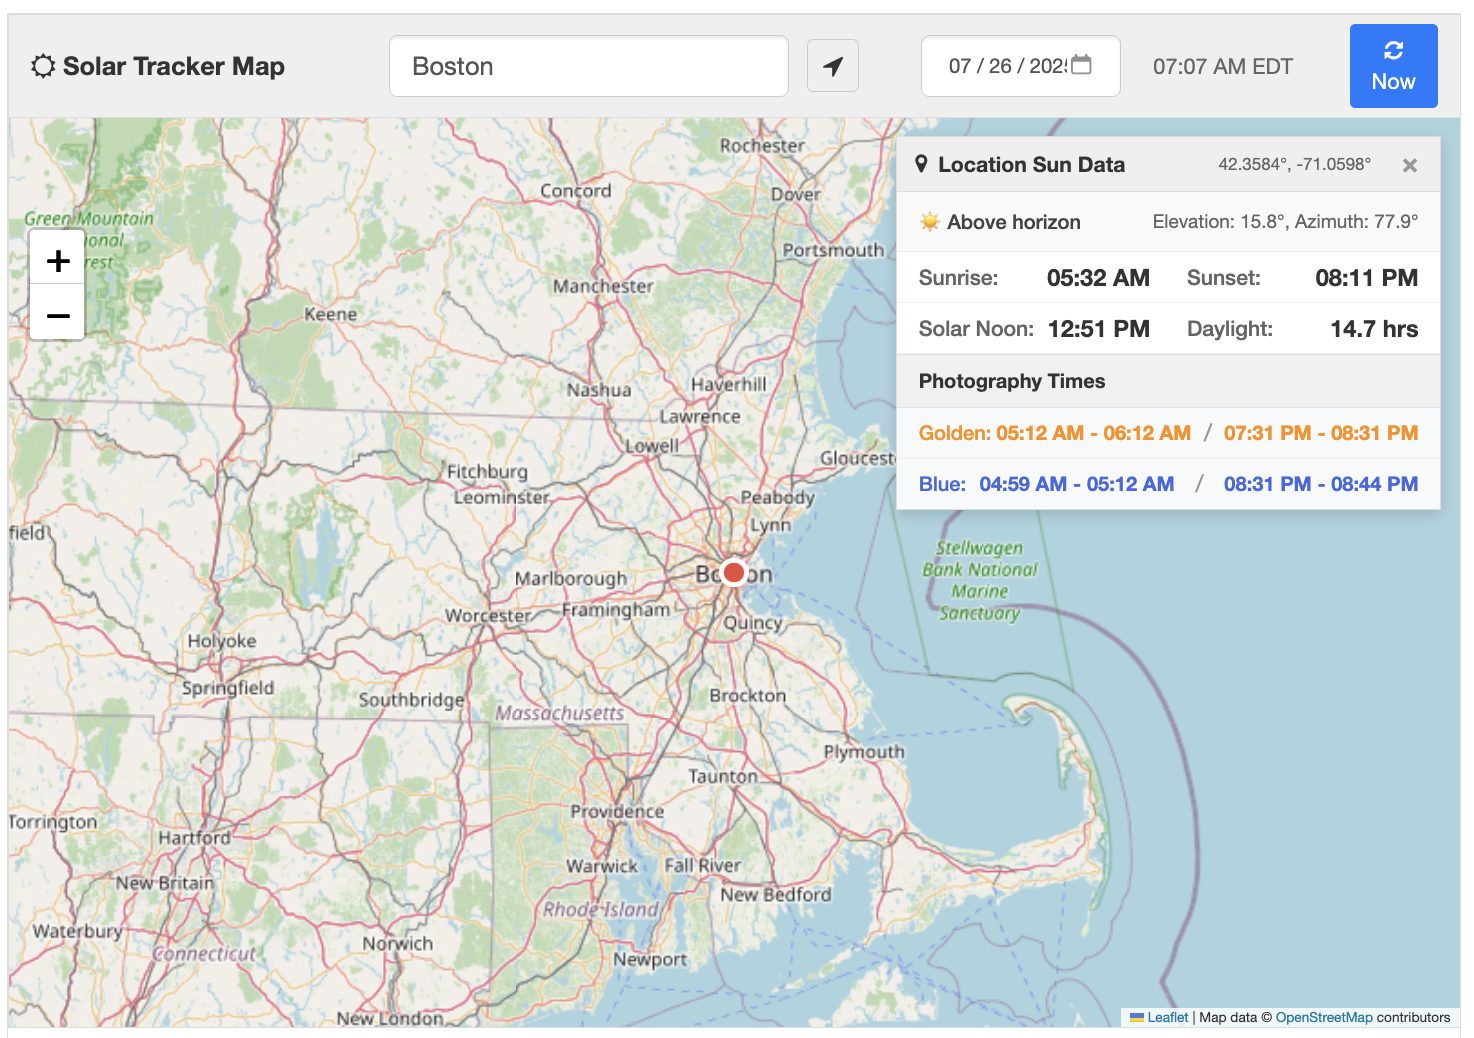Open the OpenStreetMap contributors link
Screen dimensions: 1474x1038
(x=1324, y=1017)
